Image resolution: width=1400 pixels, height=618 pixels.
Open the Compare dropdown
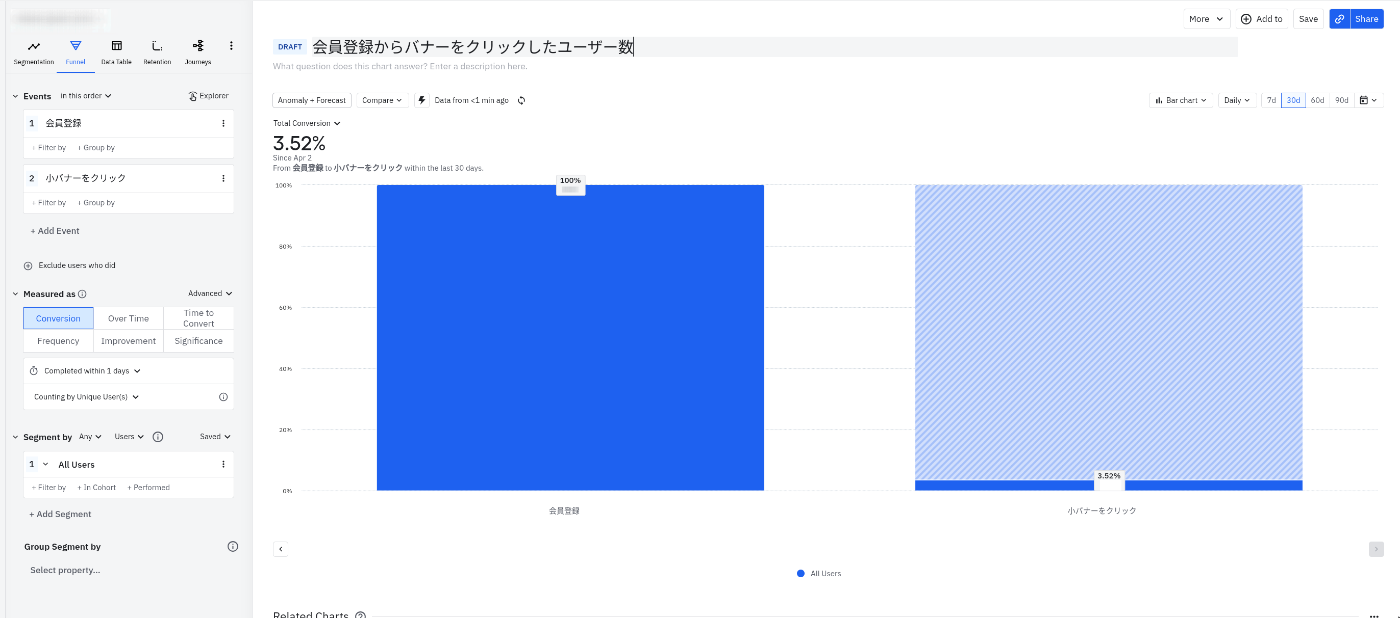pyautogui.click(x=381, y=100)
